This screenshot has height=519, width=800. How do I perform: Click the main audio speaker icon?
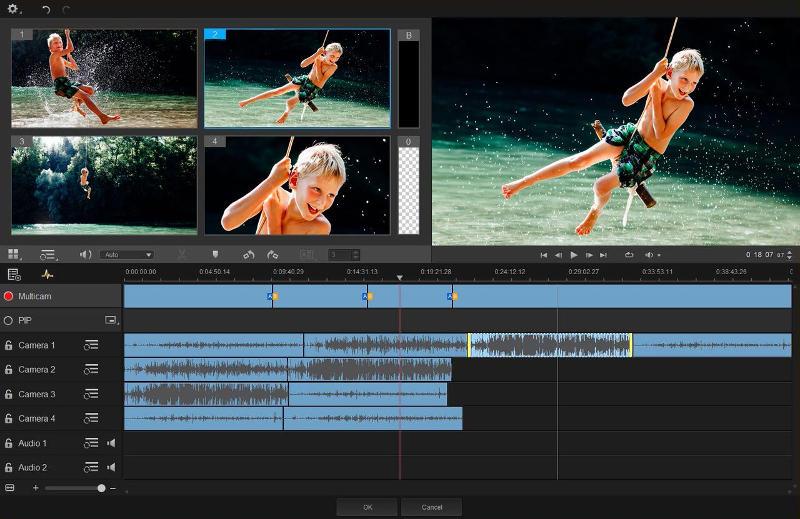pos(85,254)
